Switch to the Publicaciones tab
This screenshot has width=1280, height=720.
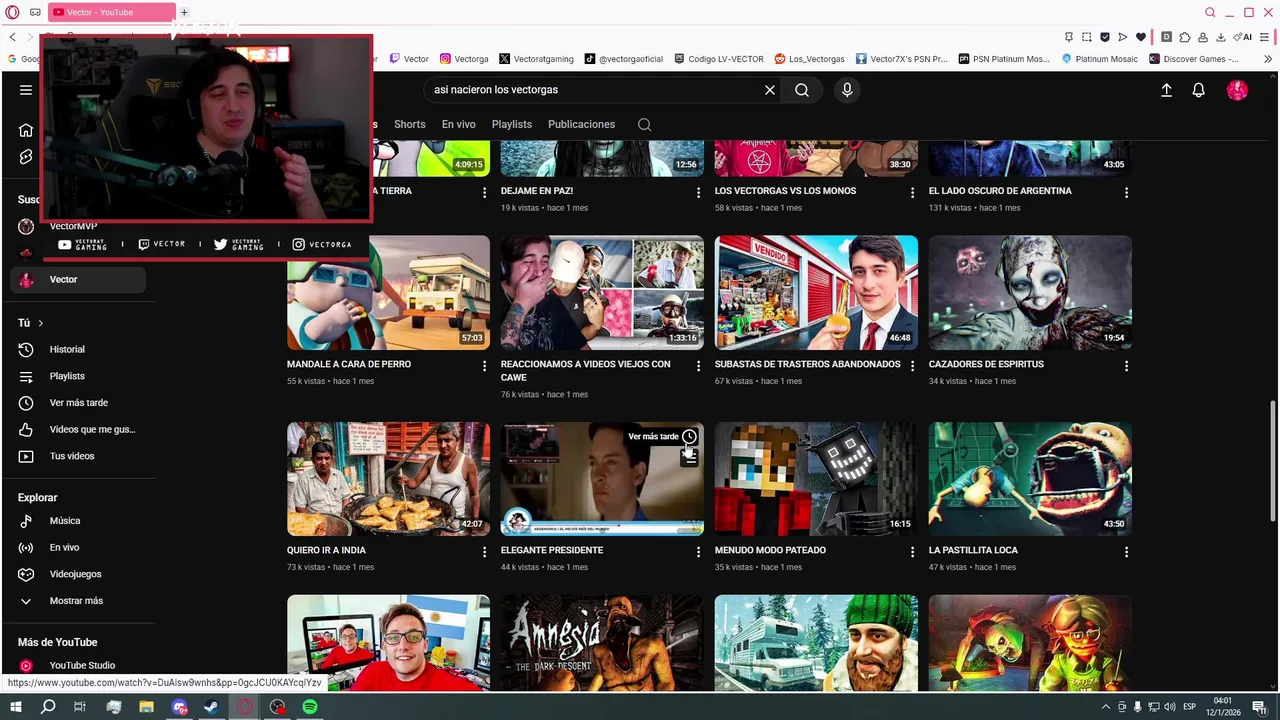581,124
